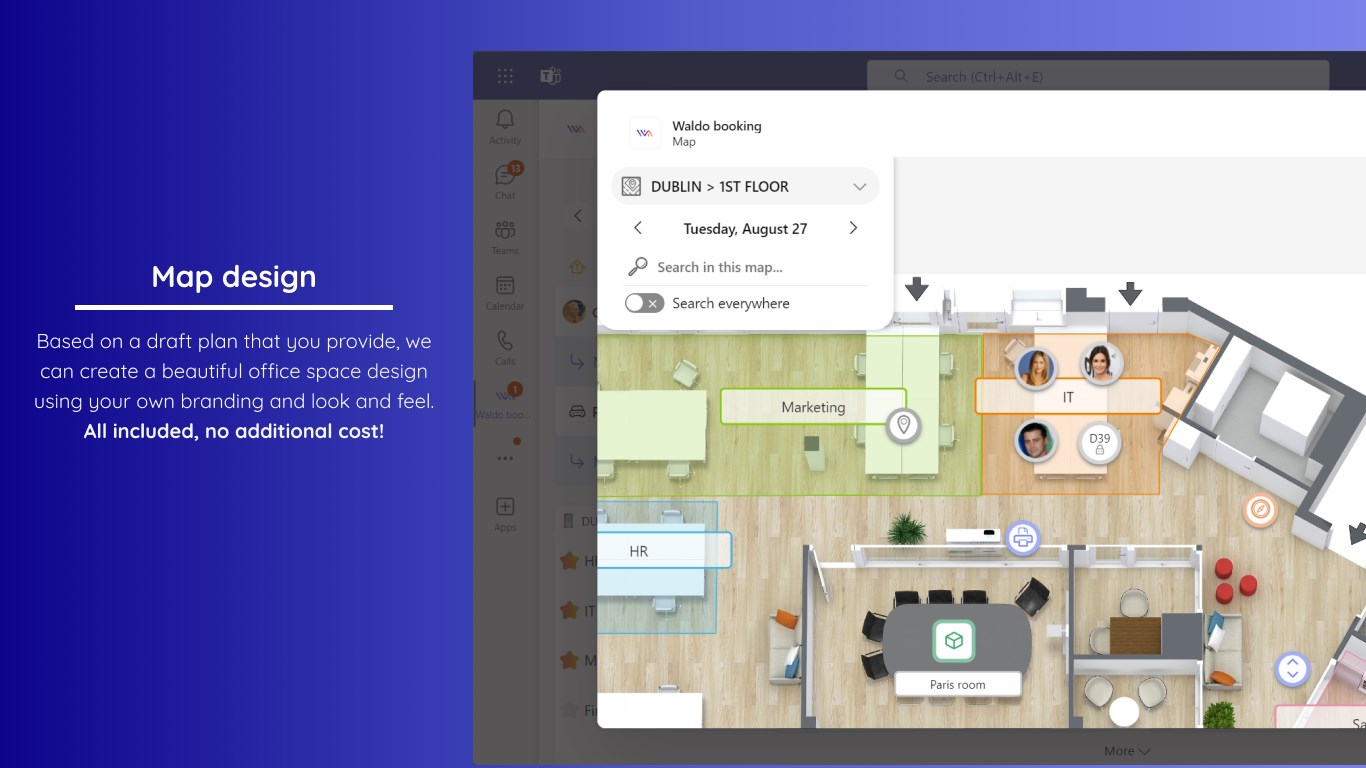Open more apps ellipsis in sidebar
This screenshot has height=768, width=1366.
505,458
